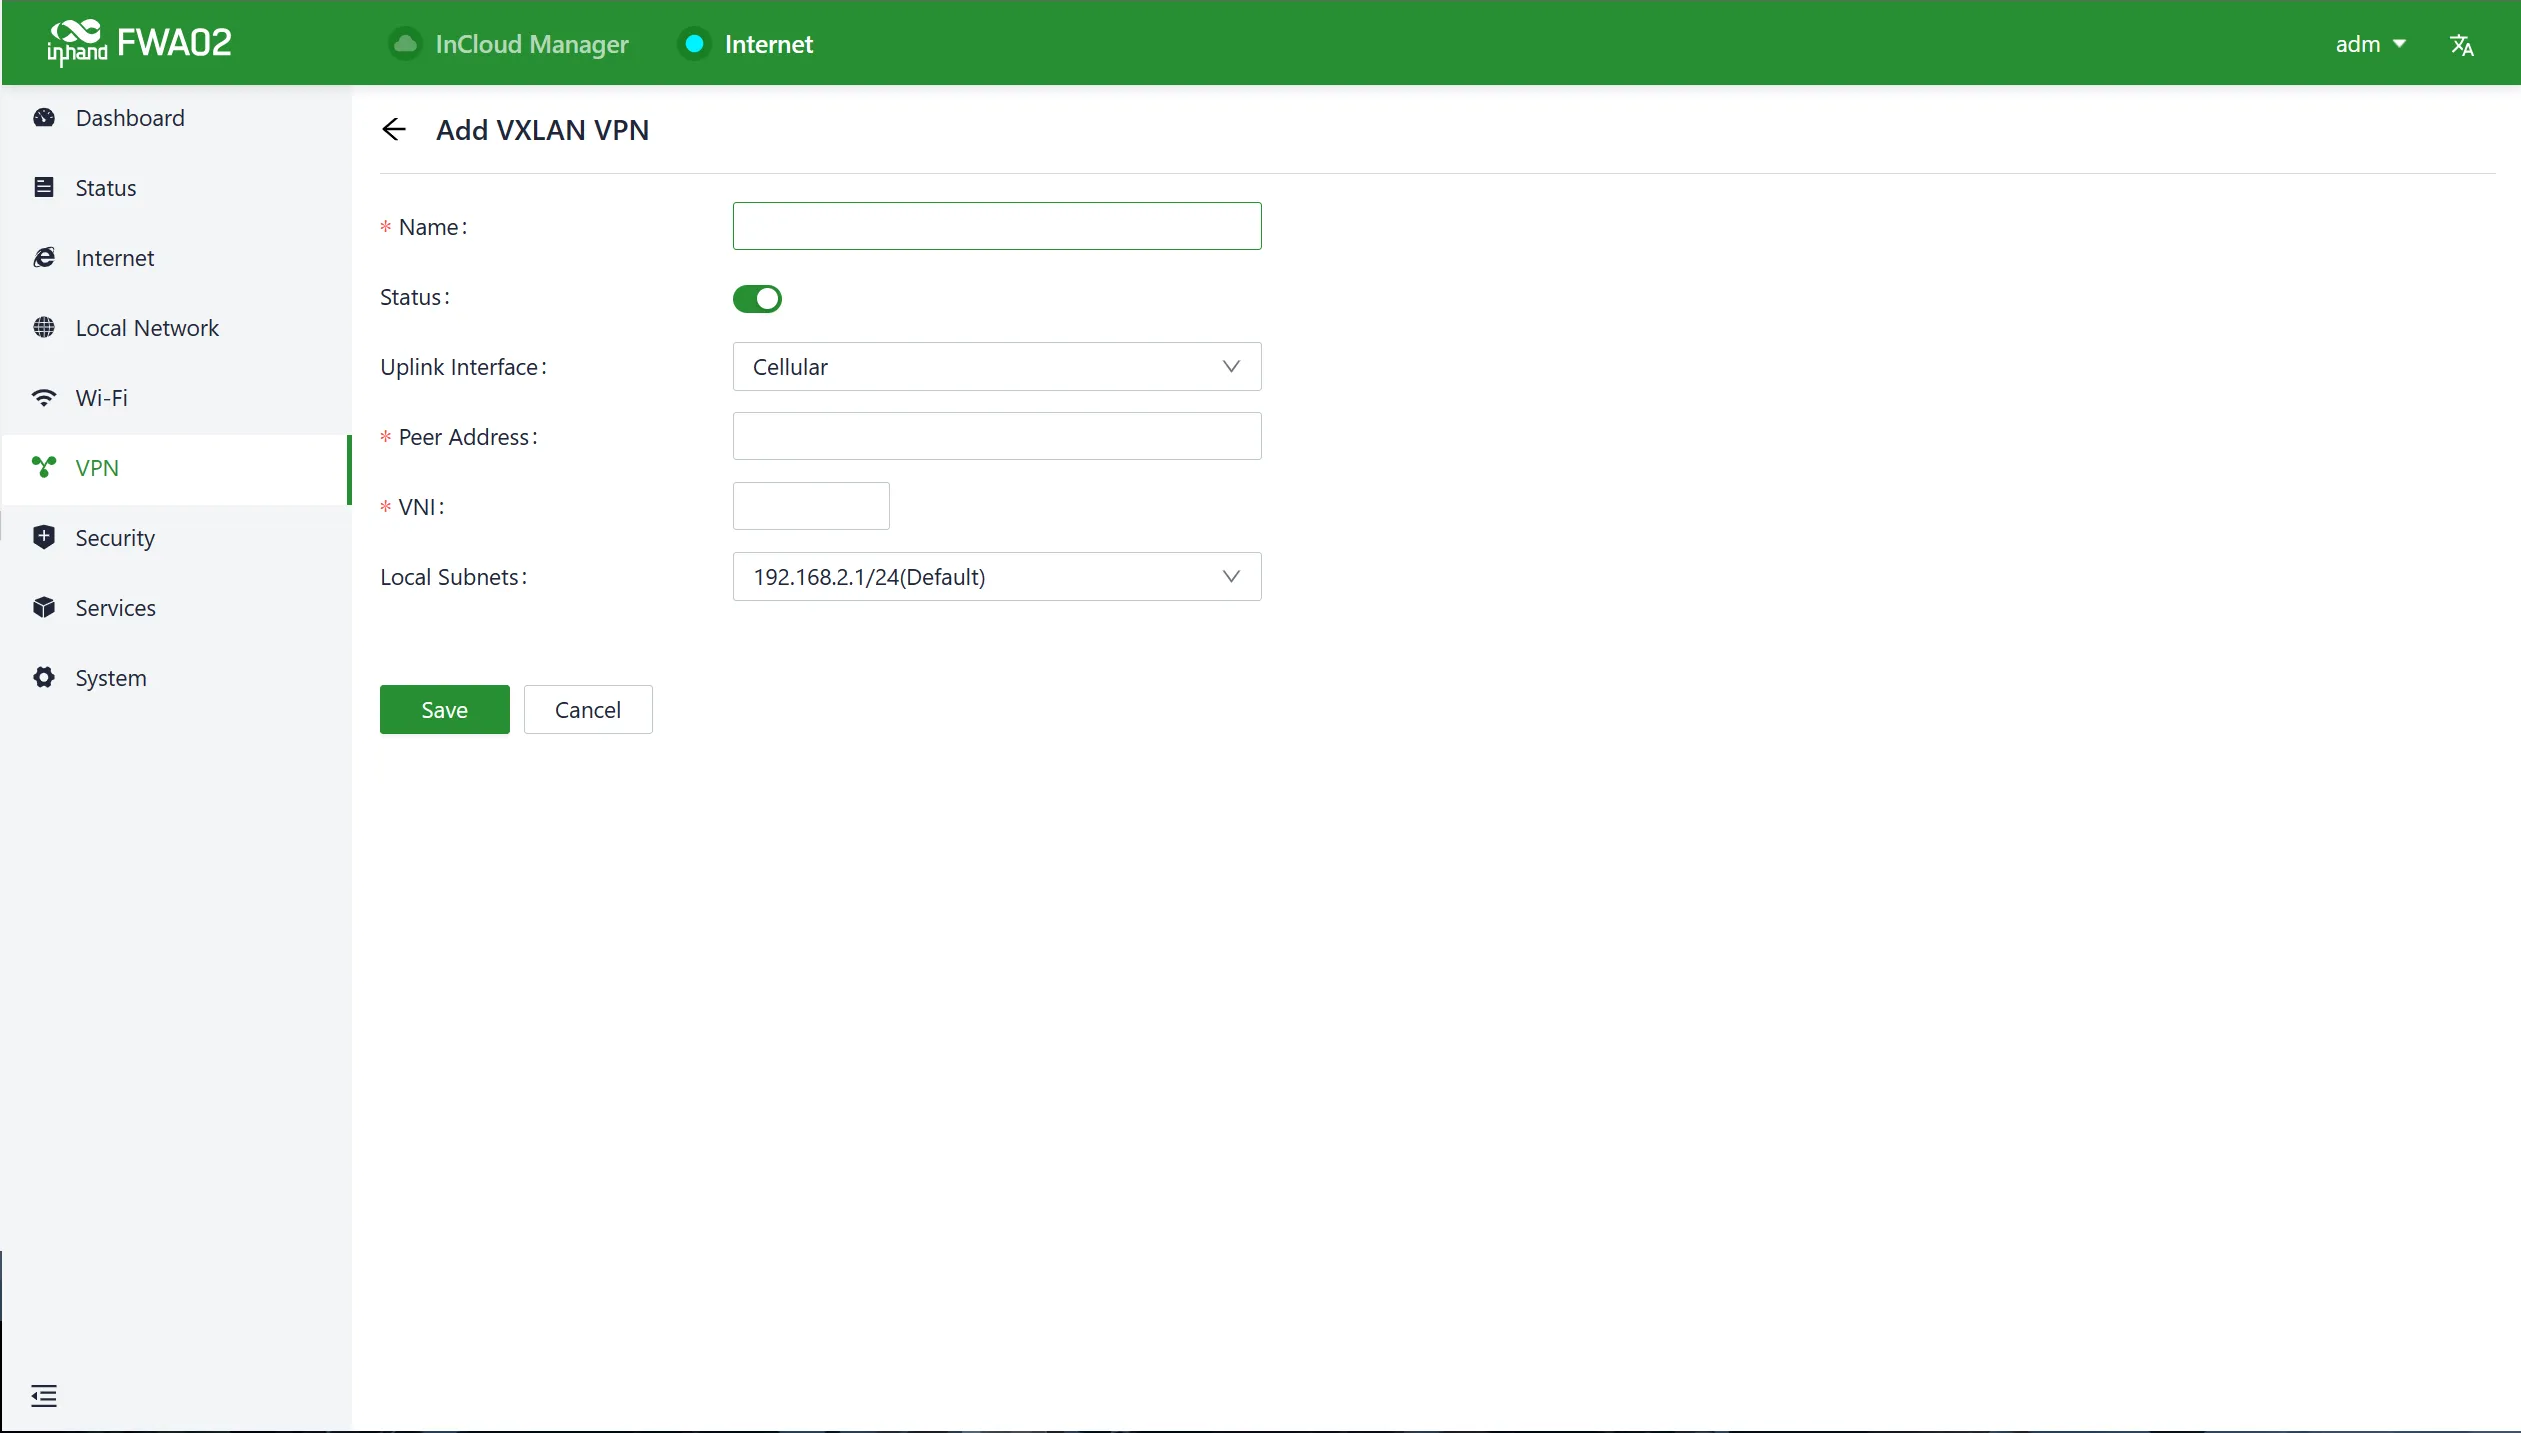2521x1433 pixels.
Task: Expand the Local Subnets dropdown
Action: point(997,576)
